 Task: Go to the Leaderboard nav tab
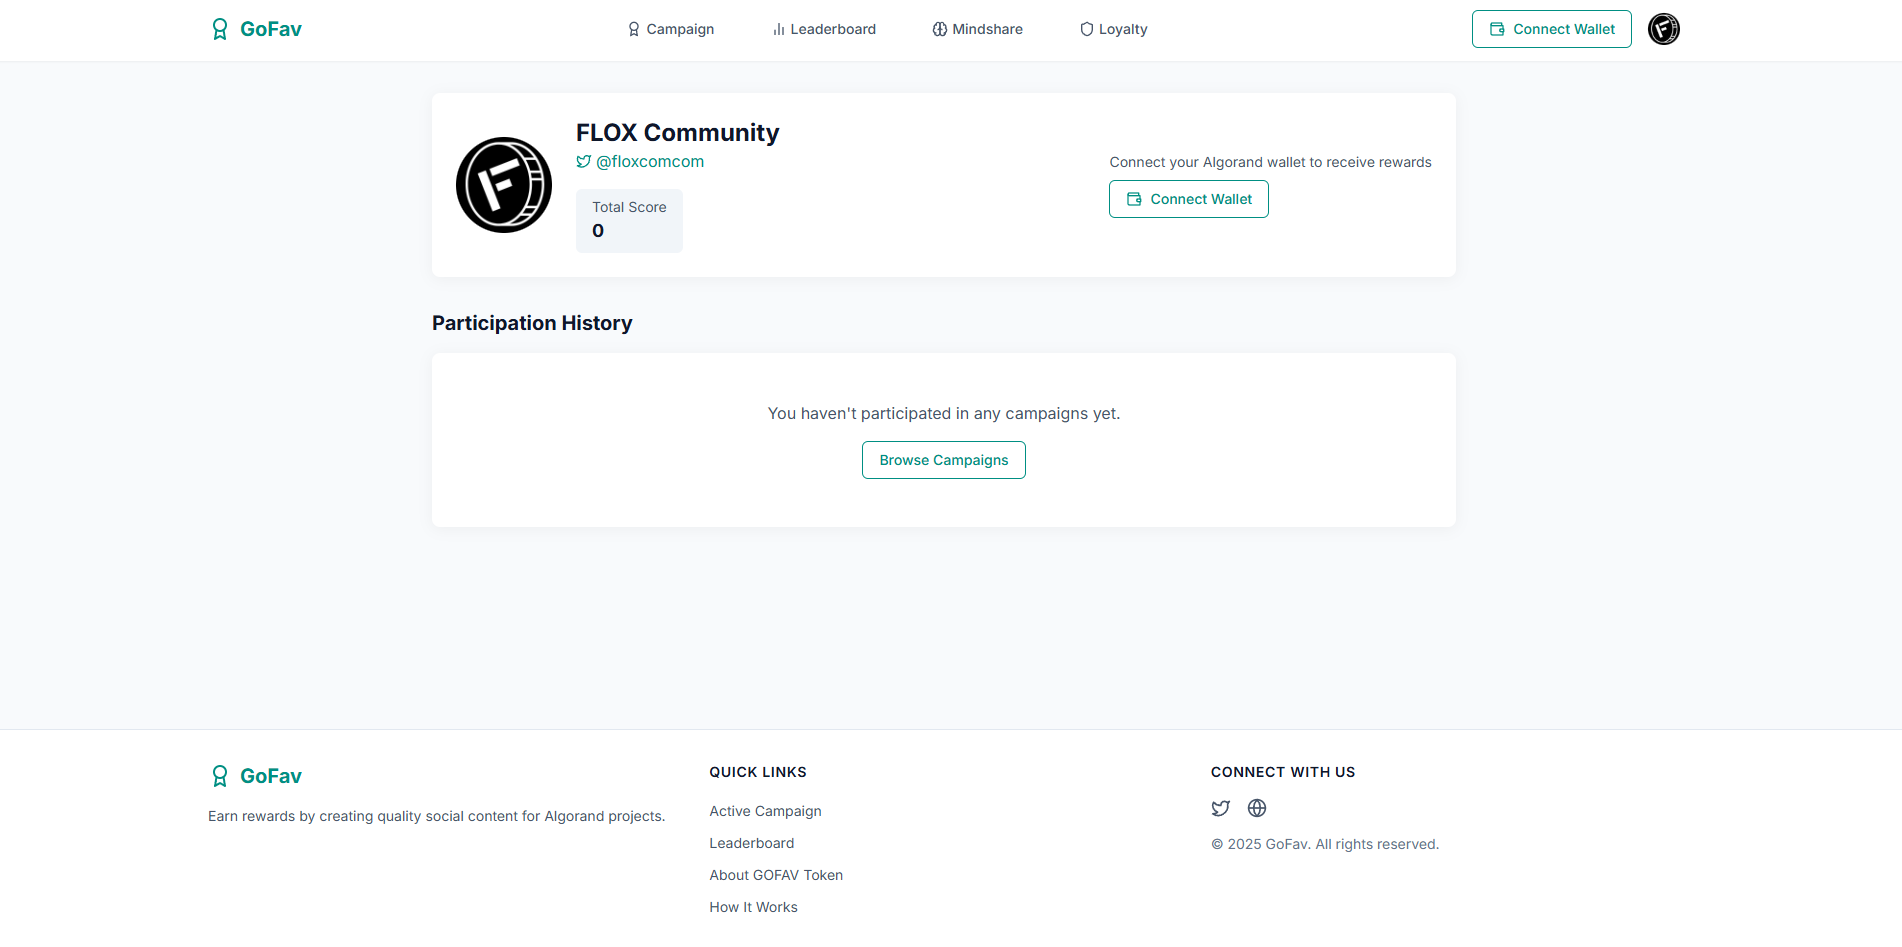[824, 29]
